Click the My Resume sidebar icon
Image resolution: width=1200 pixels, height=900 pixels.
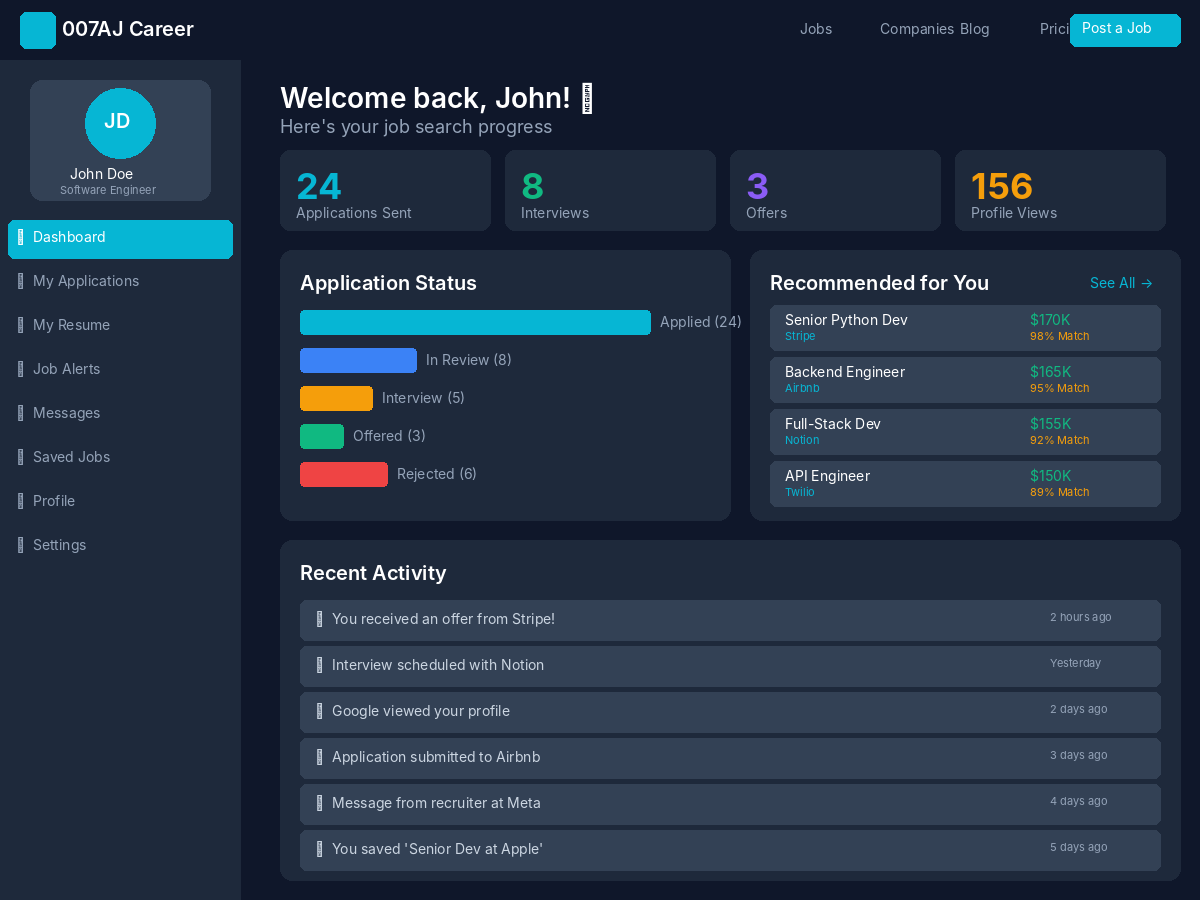point(20,326)
